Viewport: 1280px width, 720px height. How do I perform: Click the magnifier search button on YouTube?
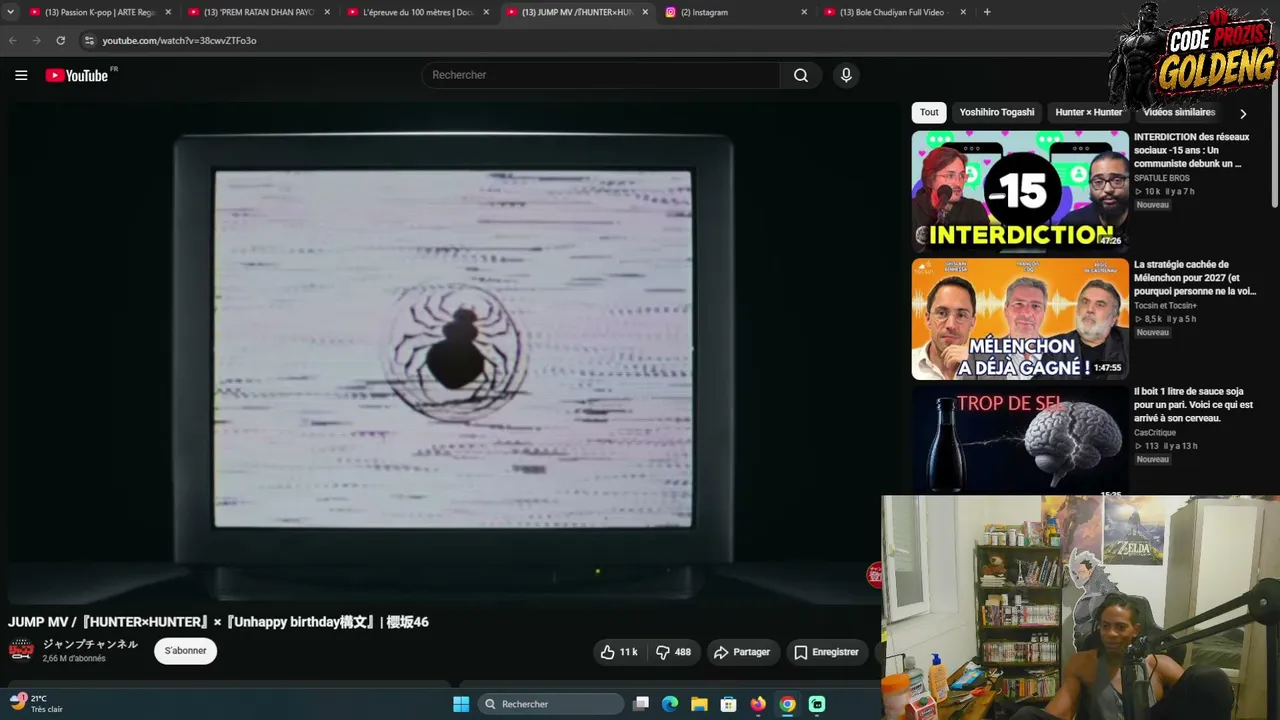801,75
